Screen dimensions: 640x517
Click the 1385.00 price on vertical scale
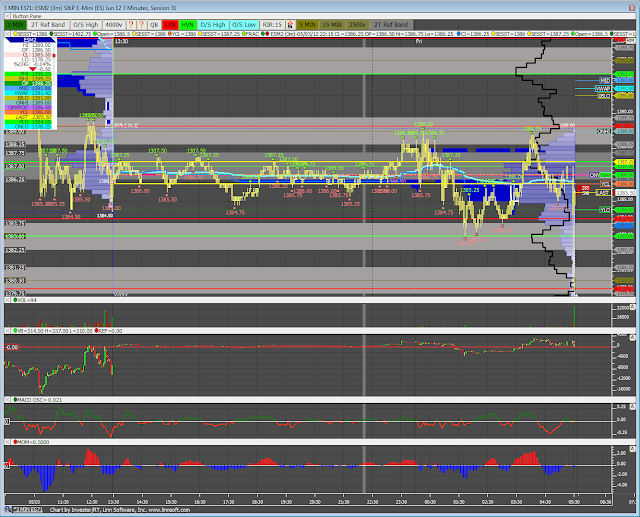pyautogui.click(x=624, y=199)
